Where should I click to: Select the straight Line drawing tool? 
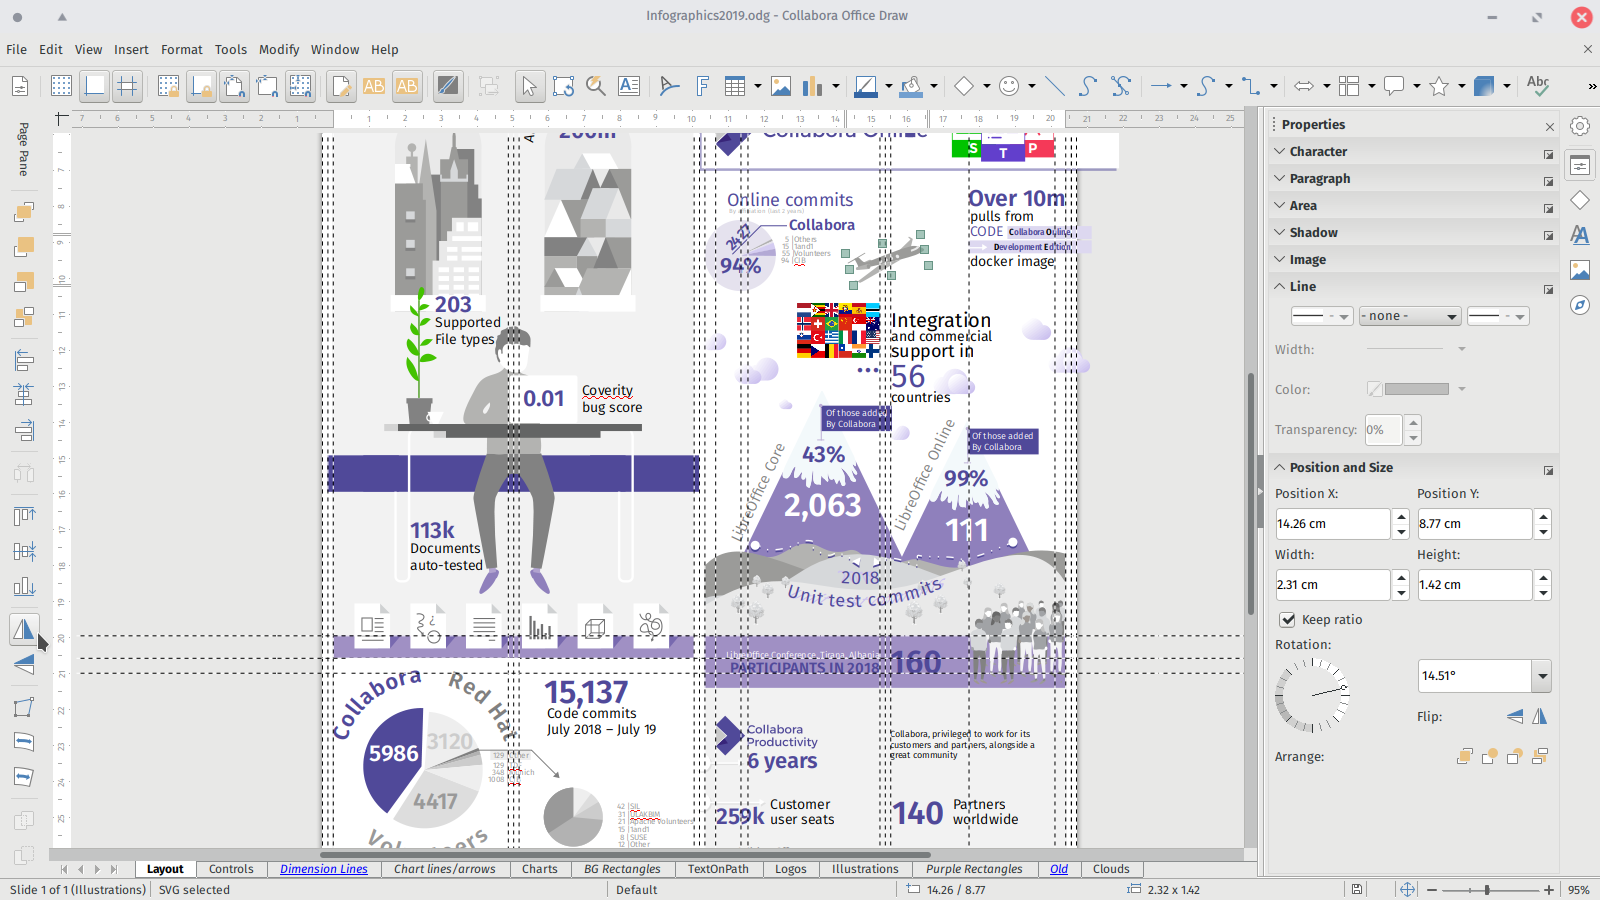pos(1055,86)
